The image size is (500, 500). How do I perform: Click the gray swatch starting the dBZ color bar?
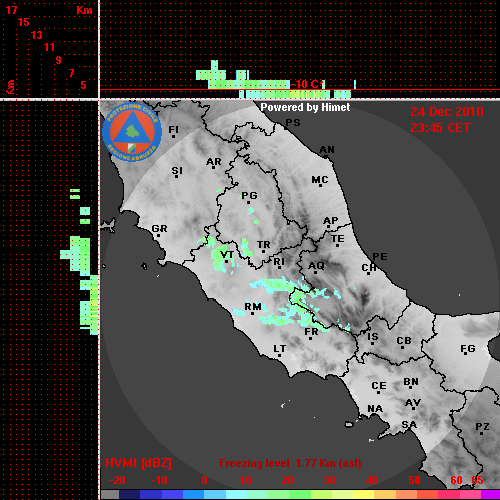click(110, 495)
